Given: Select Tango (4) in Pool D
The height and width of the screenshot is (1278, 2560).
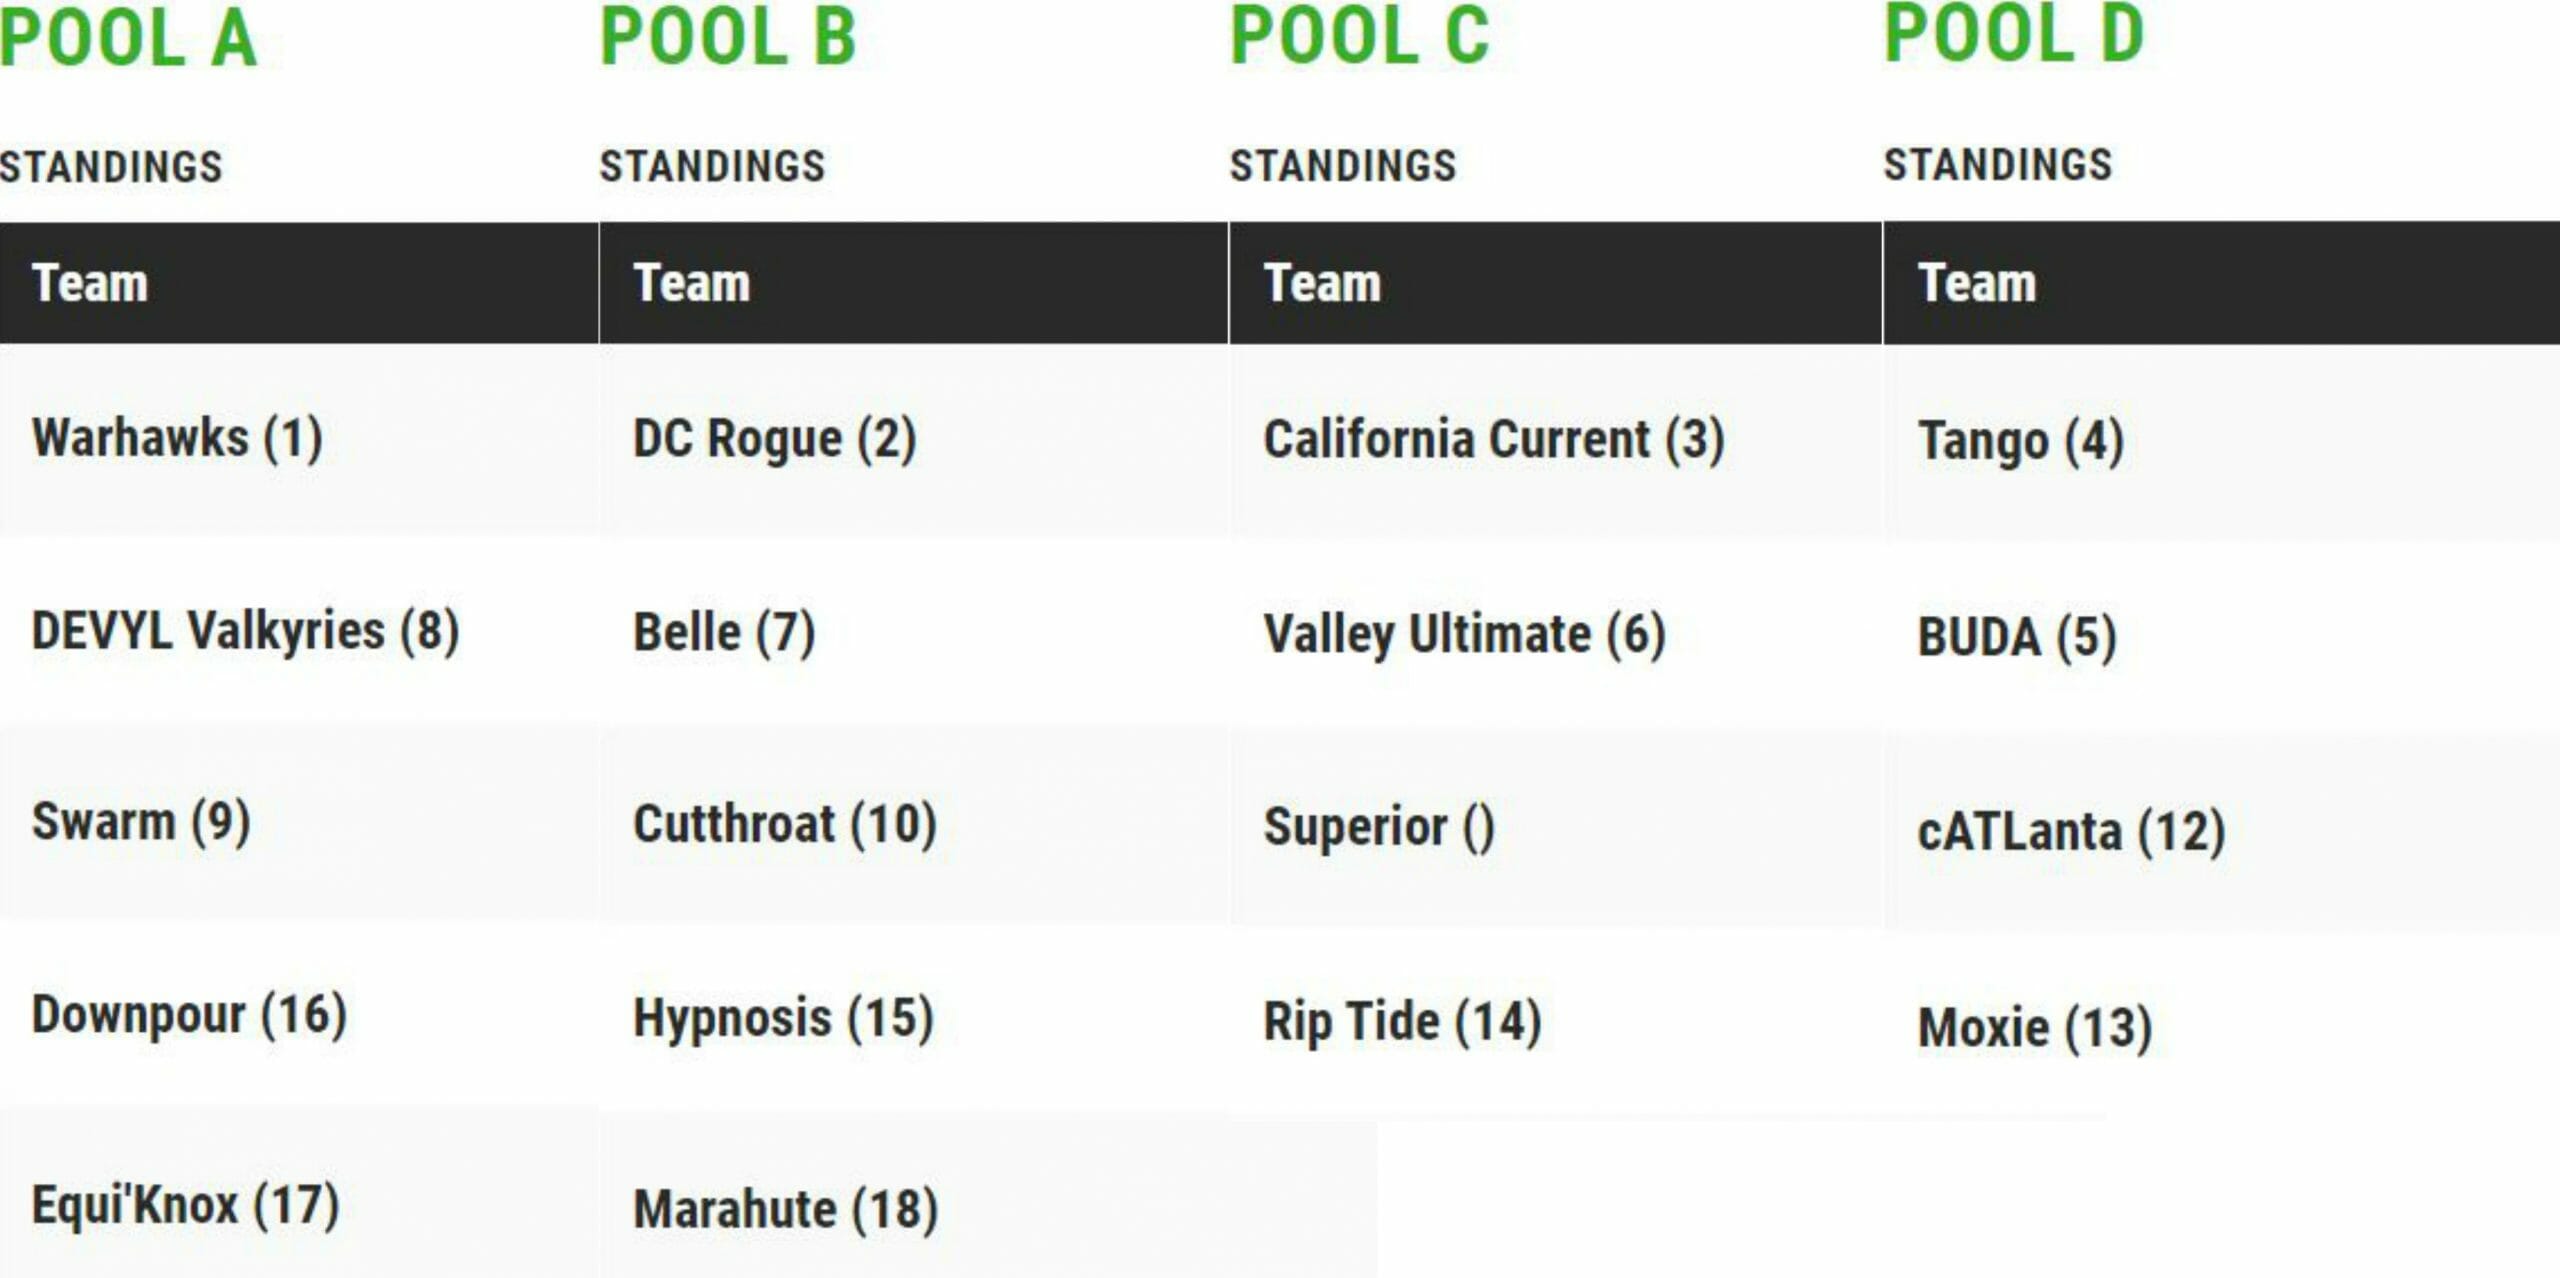Looking at the screenshot, I should [x=2020, y=442].
